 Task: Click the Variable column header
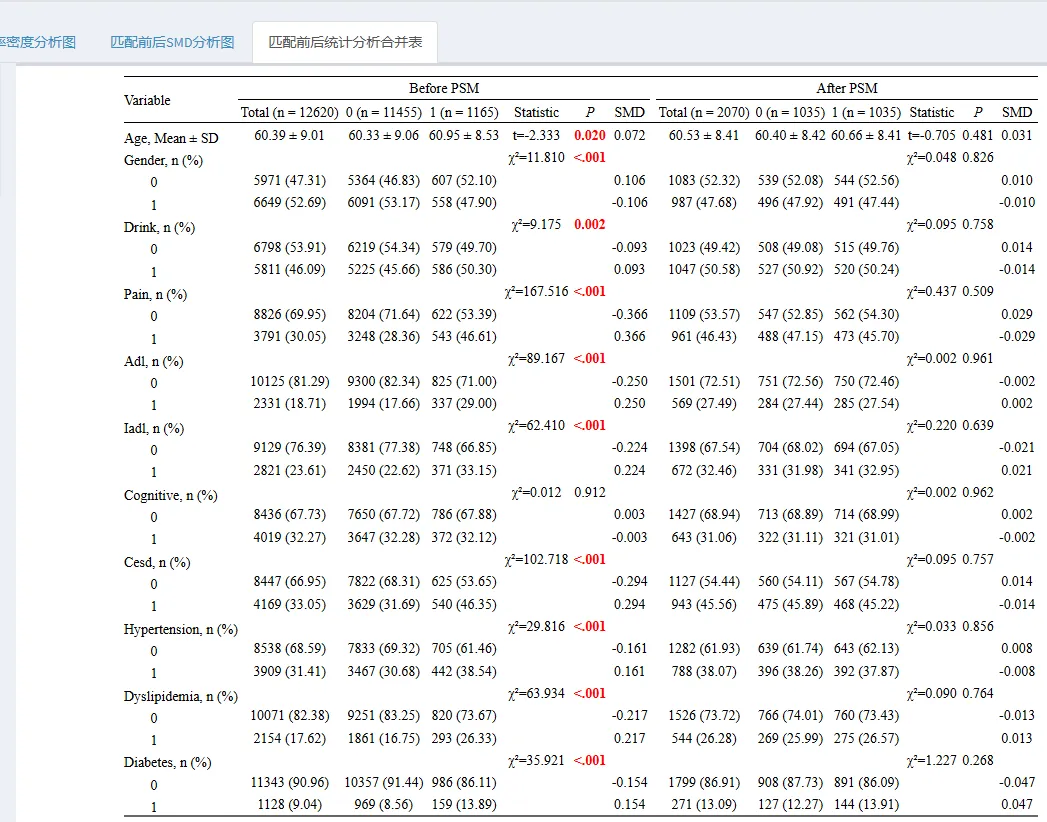tap(147, 100)
